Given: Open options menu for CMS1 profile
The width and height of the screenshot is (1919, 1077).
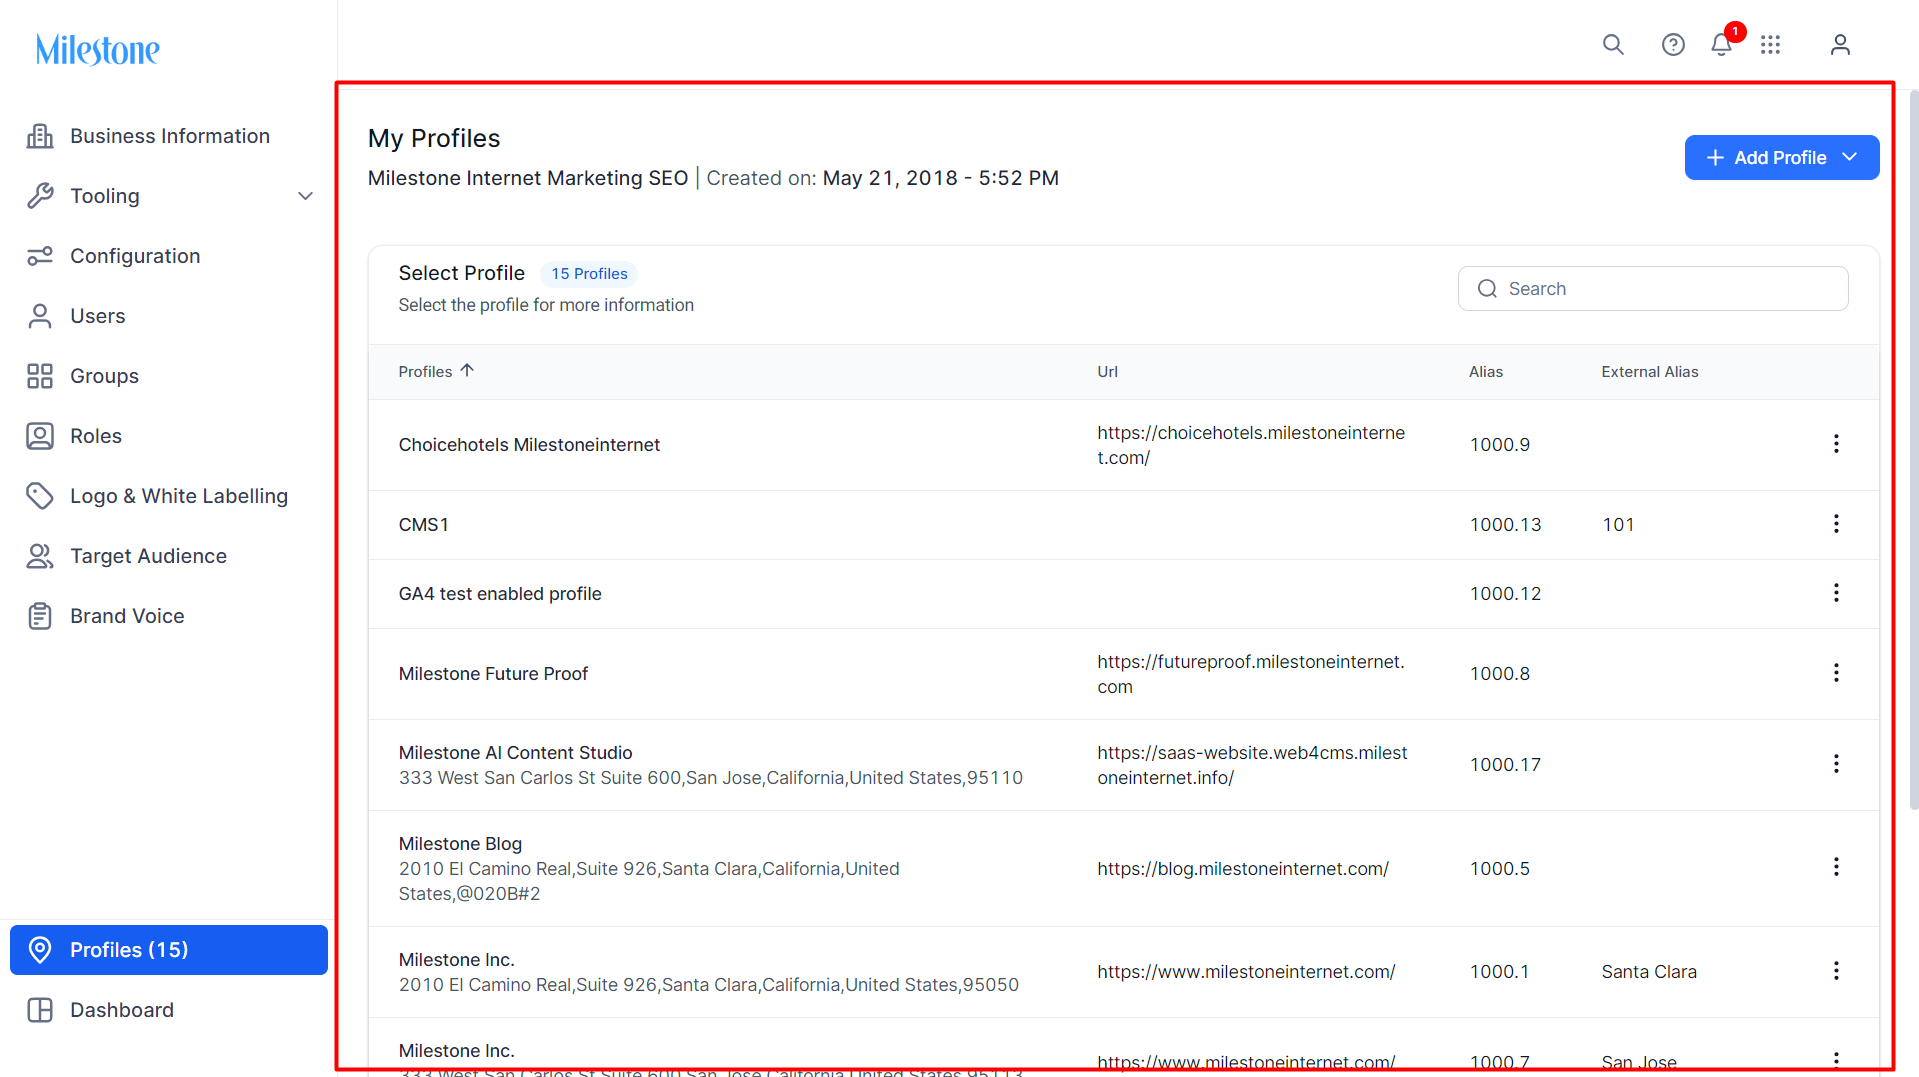Looking at the screenshot, I should pos(1836,524).
